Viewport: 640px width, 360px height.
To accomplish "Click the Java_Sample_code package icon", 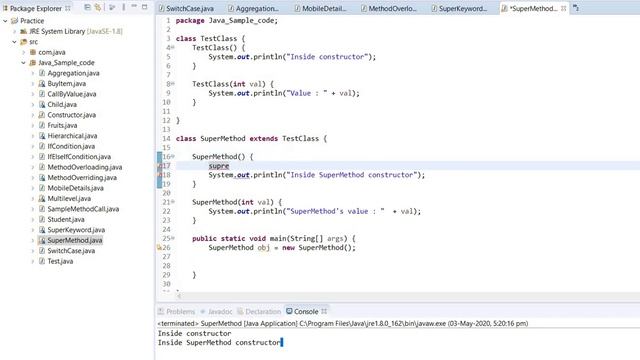I will pos(33,63).
